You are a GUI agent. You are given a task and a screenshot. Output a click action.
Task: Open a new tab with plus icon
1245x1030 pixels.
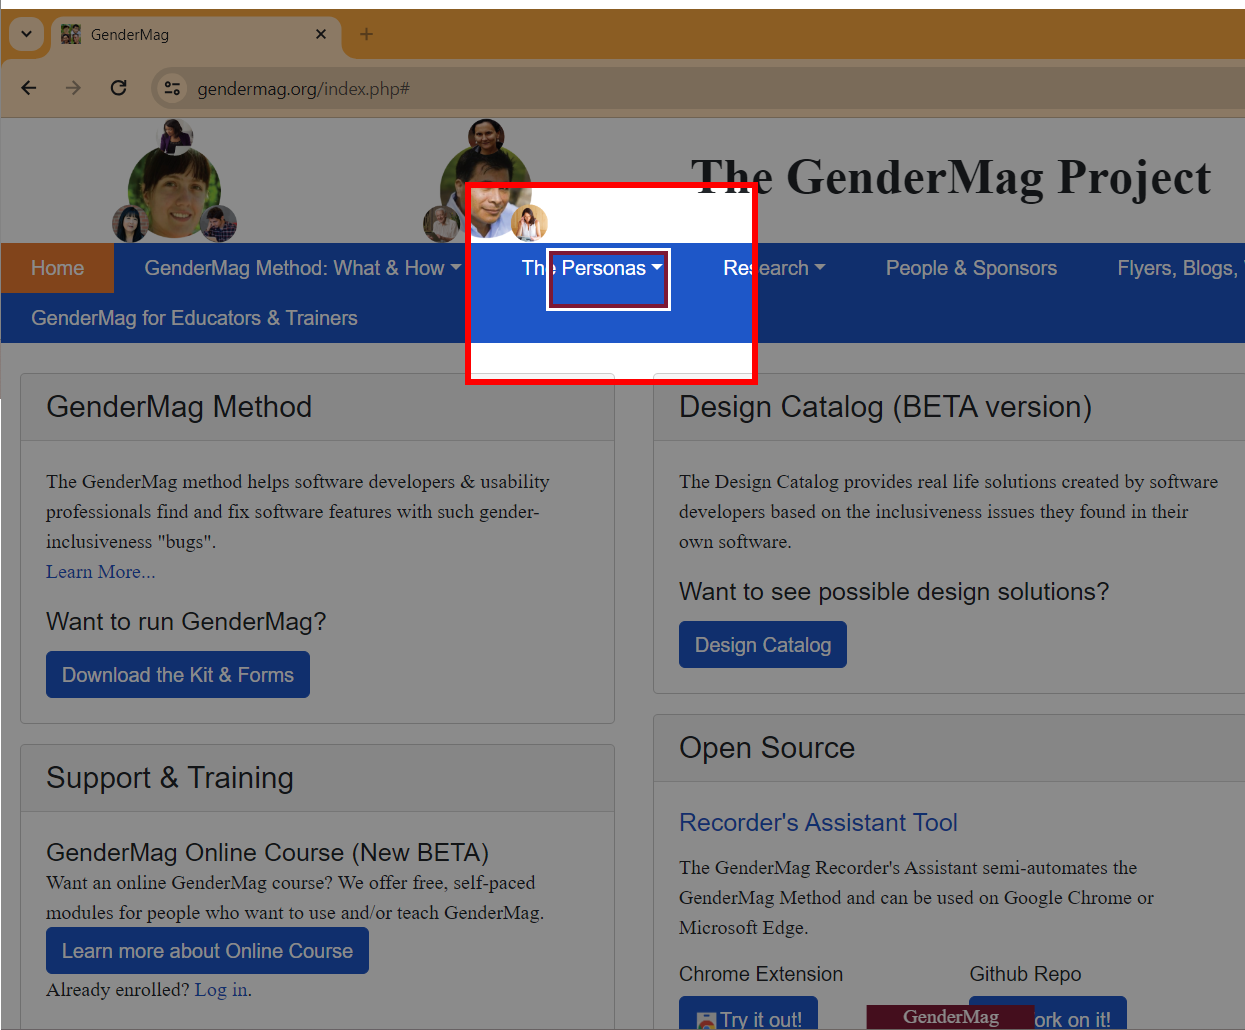(366, 34)
